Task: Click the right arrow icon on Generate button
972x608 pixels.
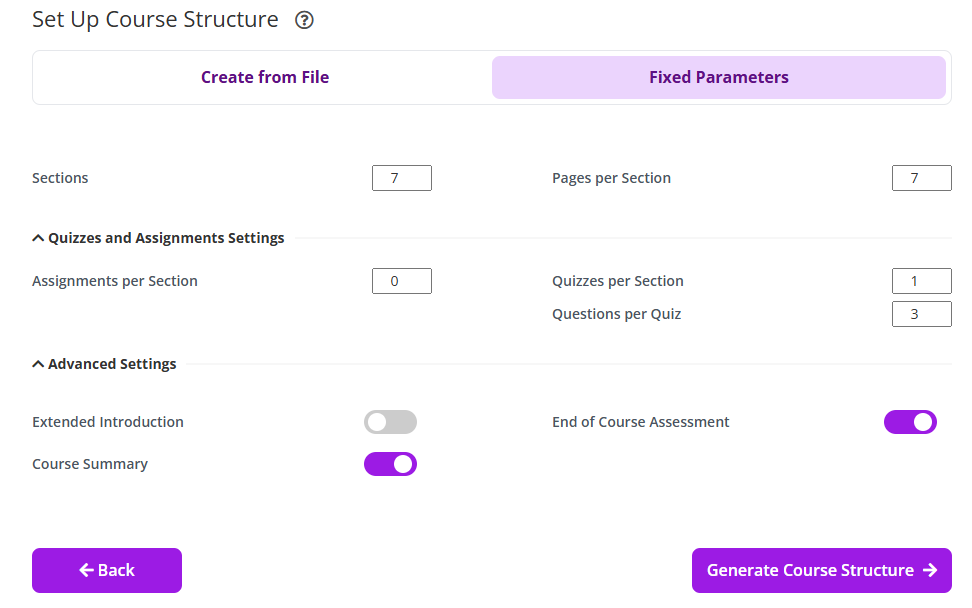Action: tap(930, 570)
